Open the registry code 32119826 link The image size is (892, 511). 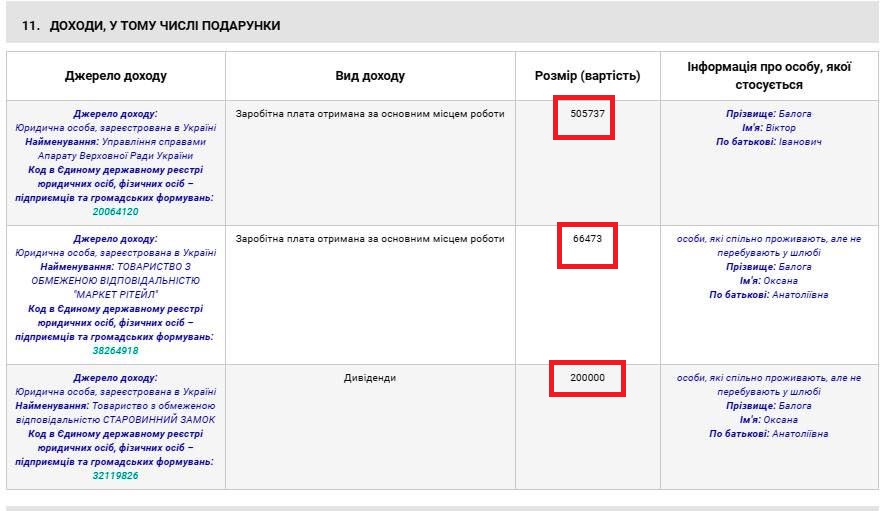(115, 476)
